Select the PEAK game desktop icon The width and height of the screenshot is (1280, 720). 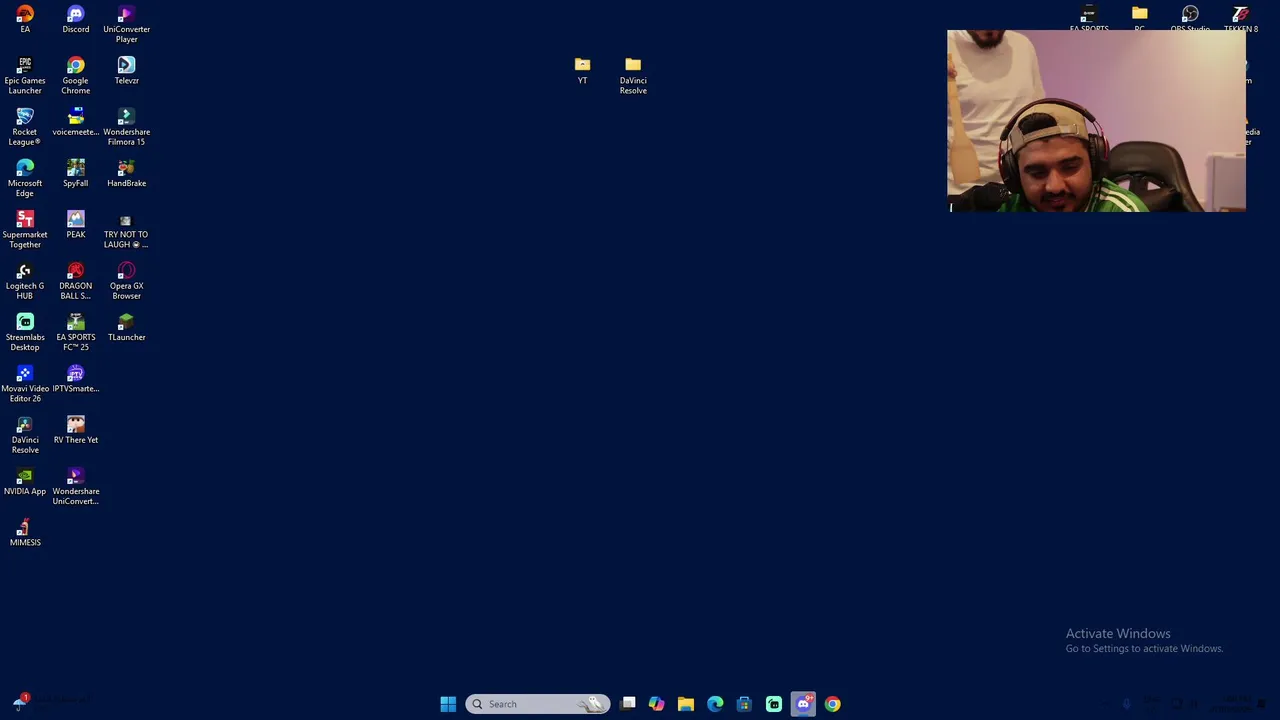[75, 224]
